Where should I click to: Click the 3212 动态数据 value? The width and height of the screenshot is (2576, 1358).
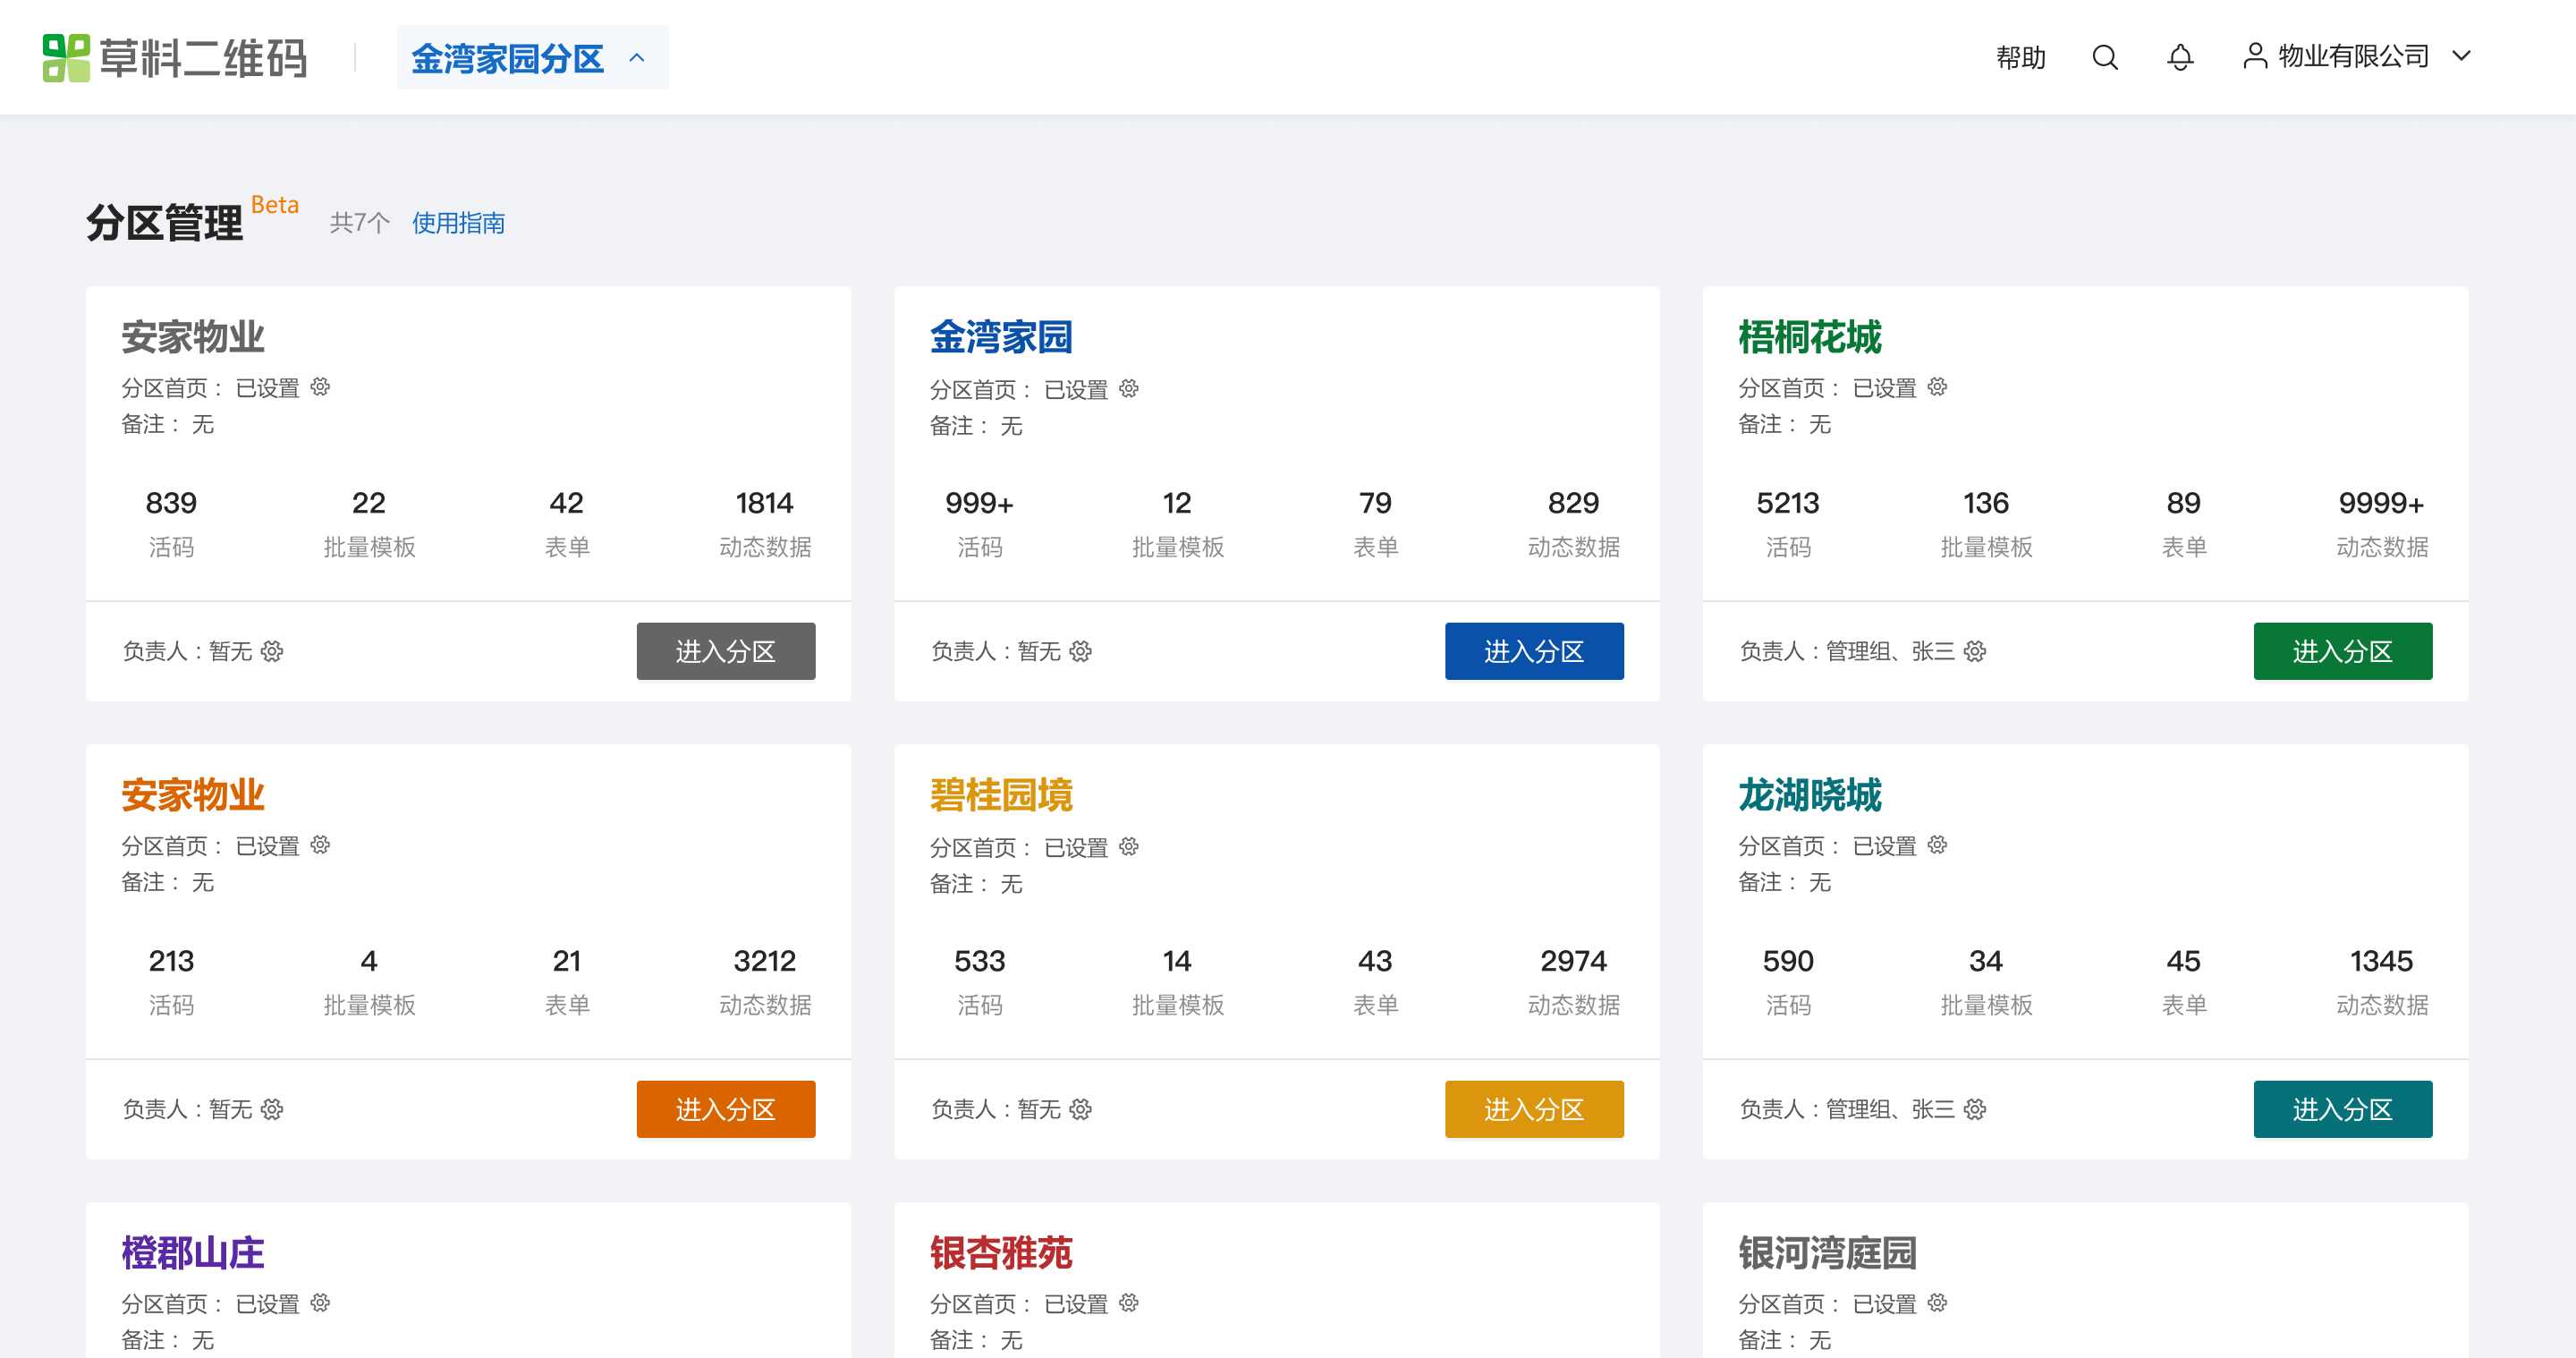pyautogui.click(x=765, y=961)
